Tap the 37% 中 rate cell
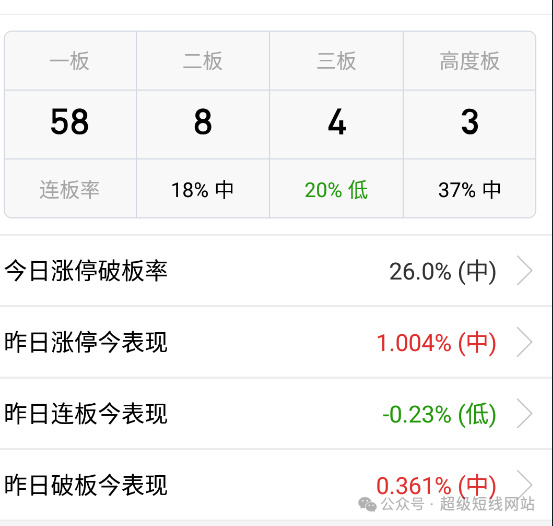Viewport: 553px width, 526px height. click(470, 190)
